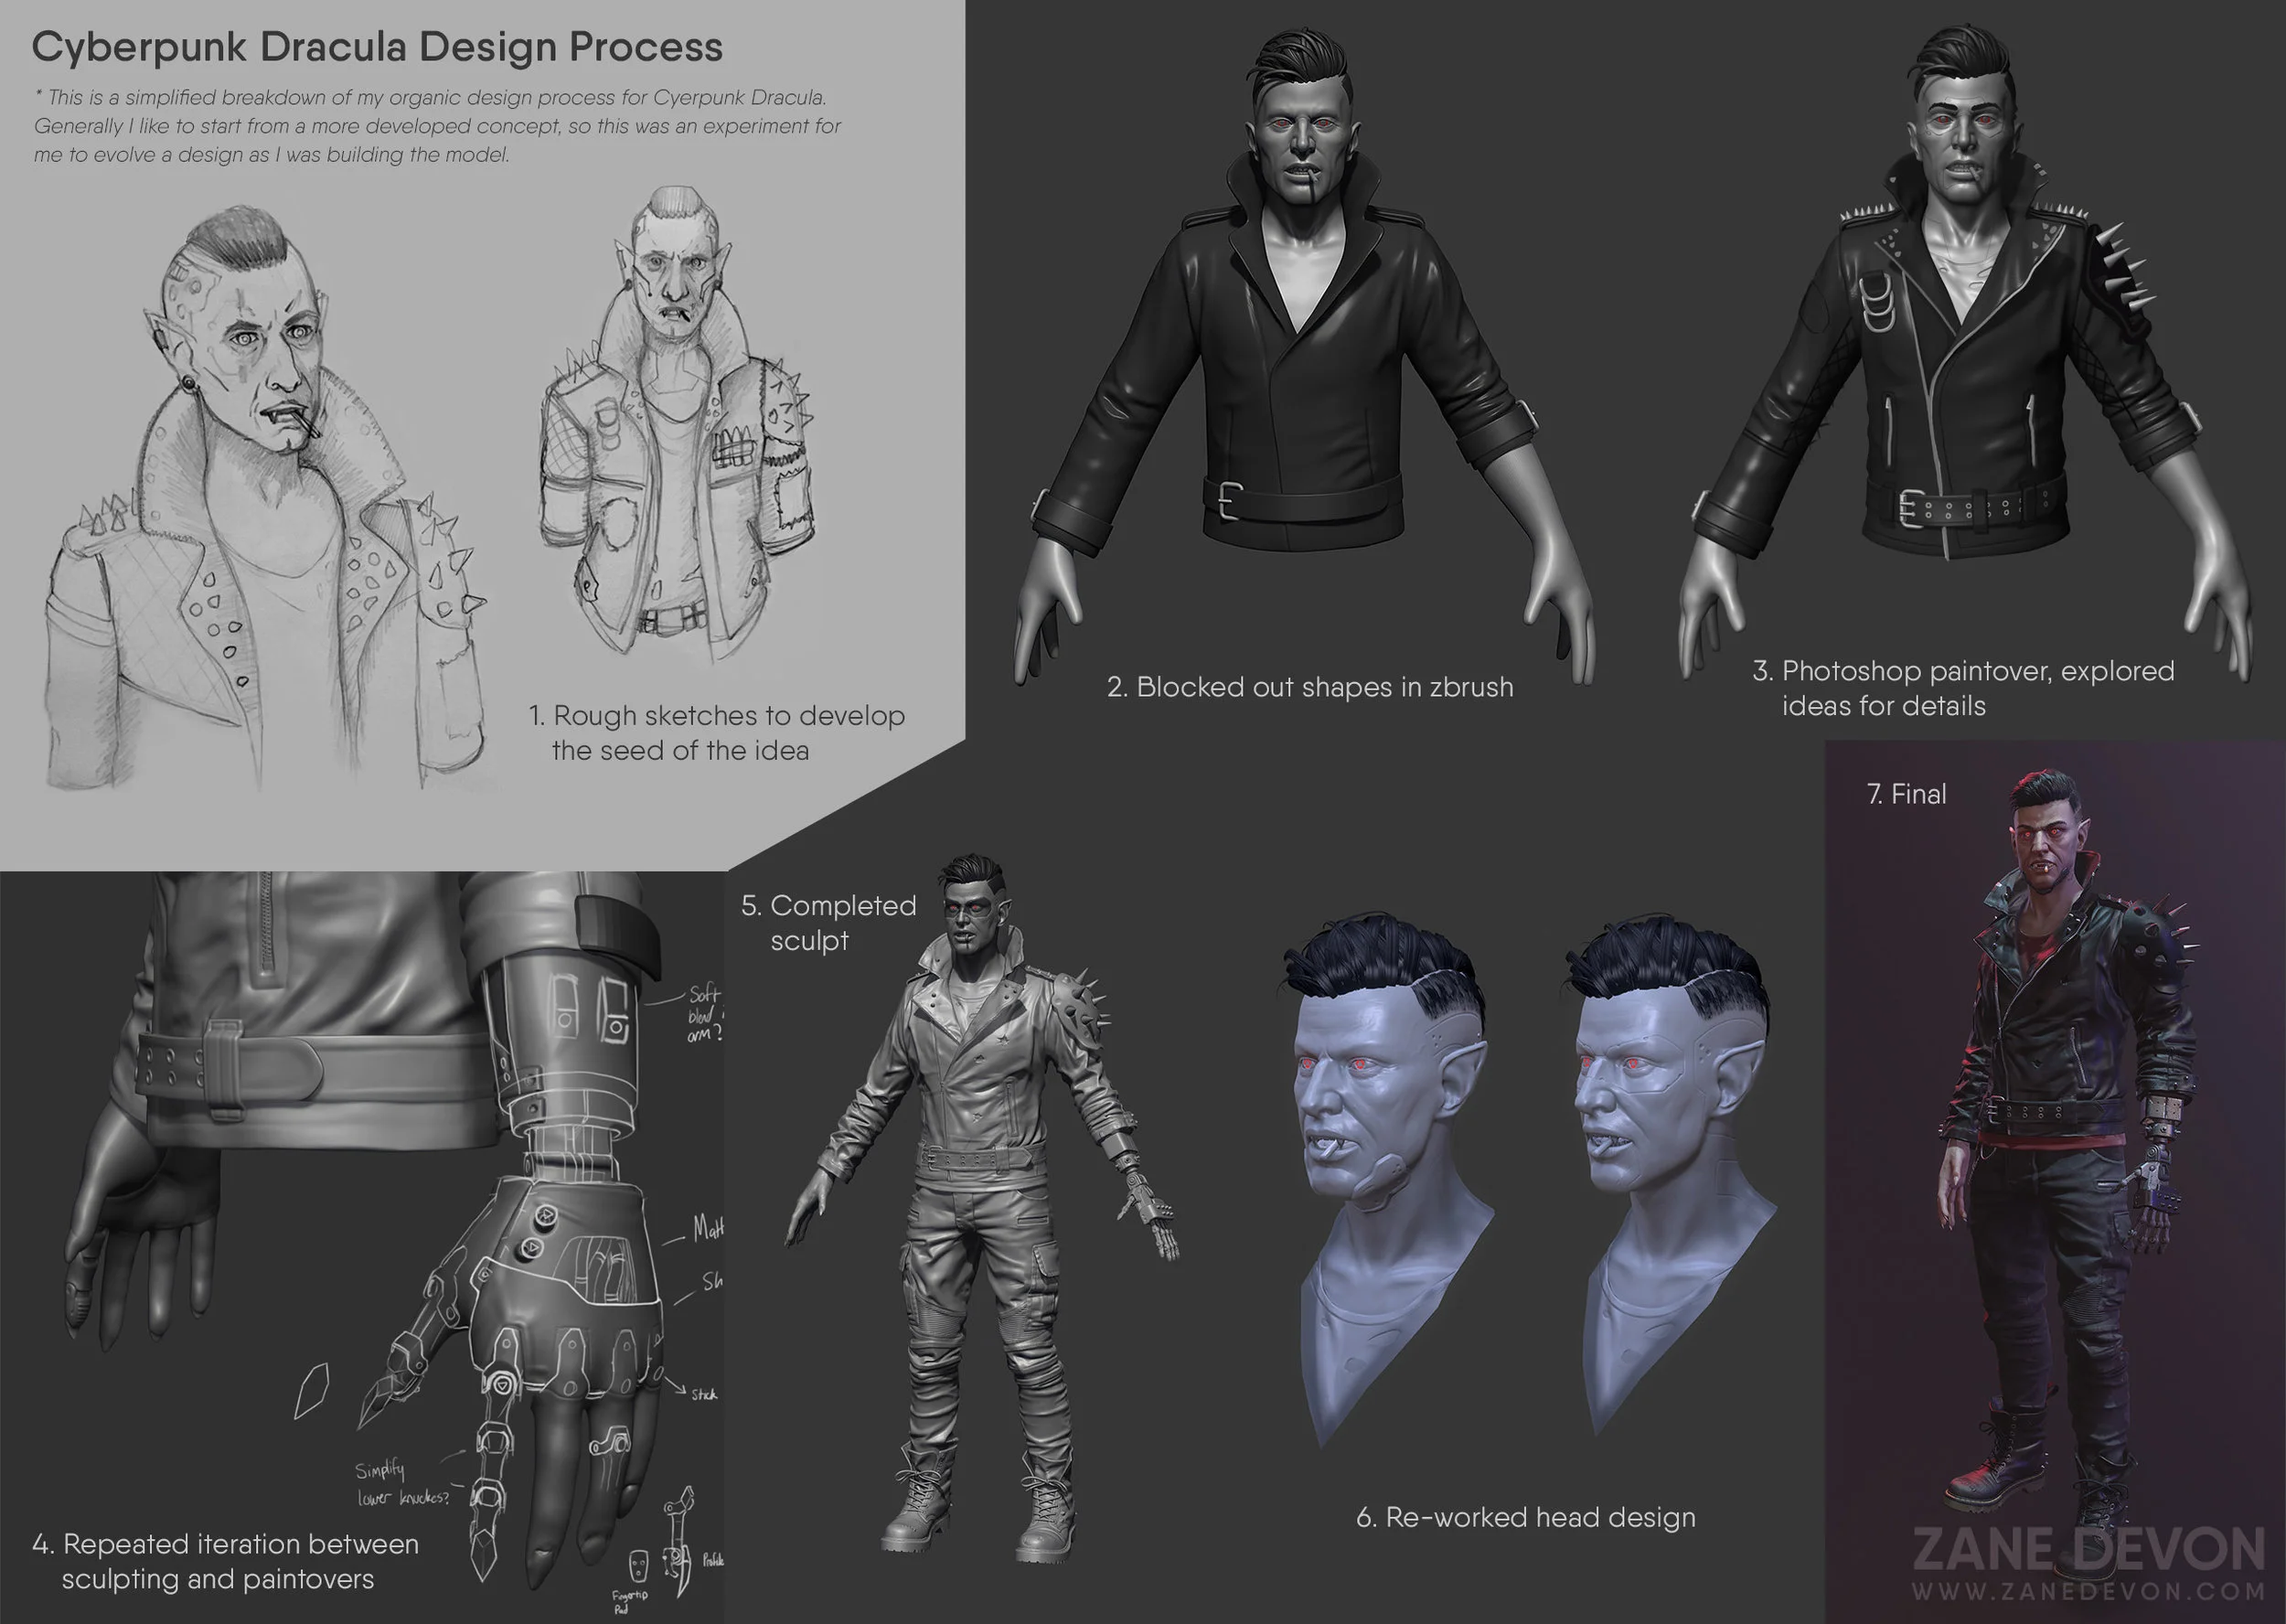Viewport: 2286px width, 1624px height.
Task: Click the caption "4. Repeated iteration between sculpting and paintovers"
Action: point(225,1561)
